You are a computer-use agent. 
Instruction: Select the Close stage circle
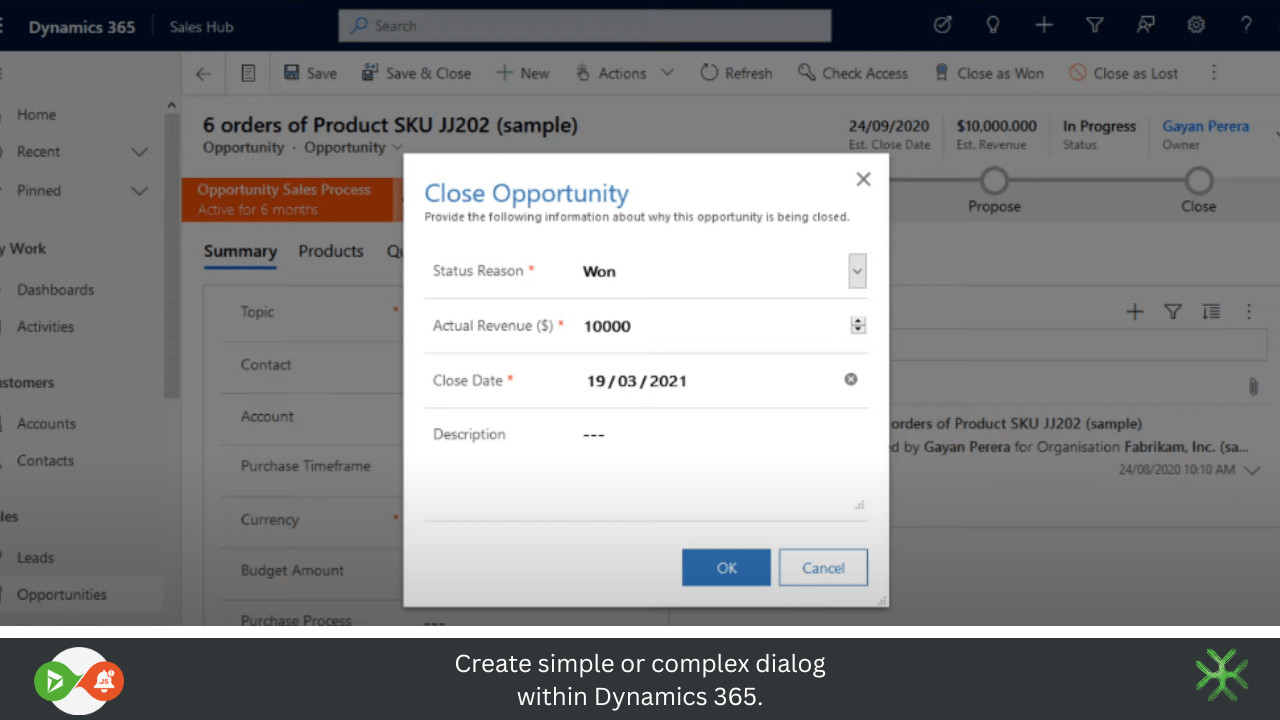(x=1198, y=181)
